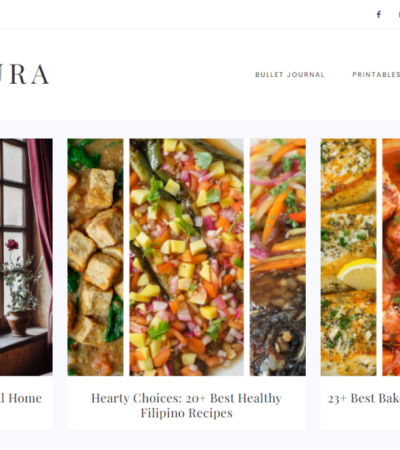Click the cilantro leaf atop mango salsa

tap(204, 160)
